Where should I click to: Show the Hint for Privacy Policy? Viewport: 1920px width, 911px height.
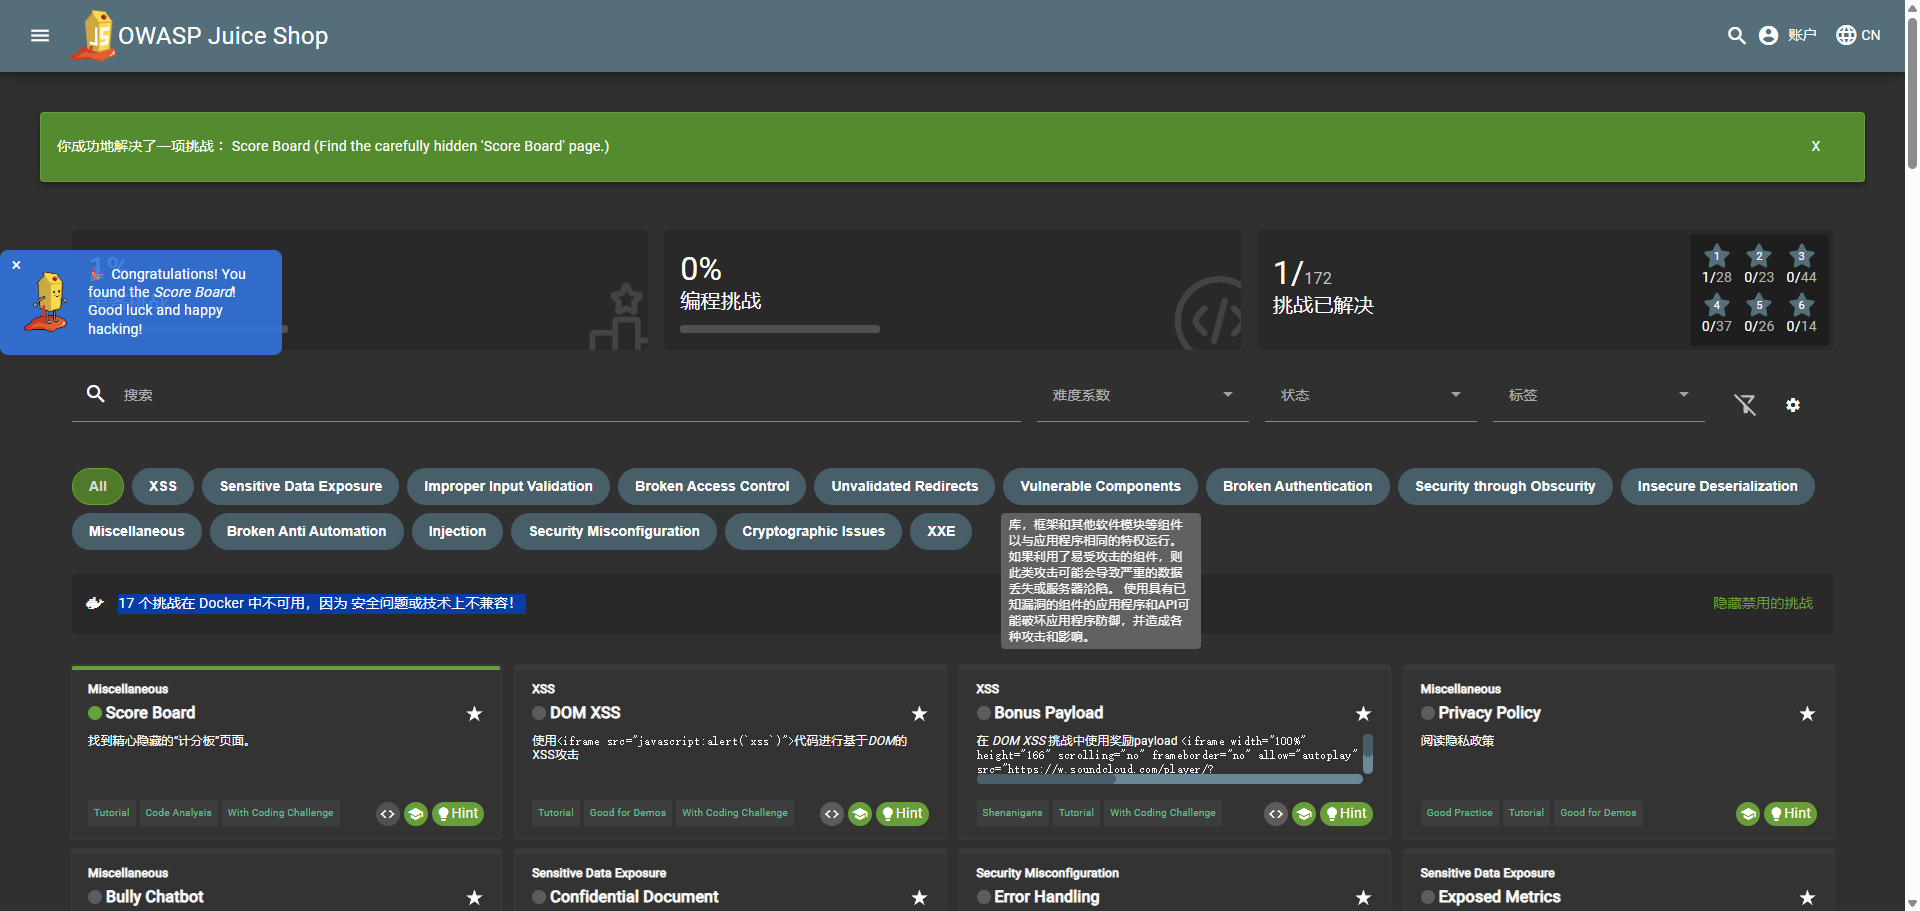point(1791,814)
